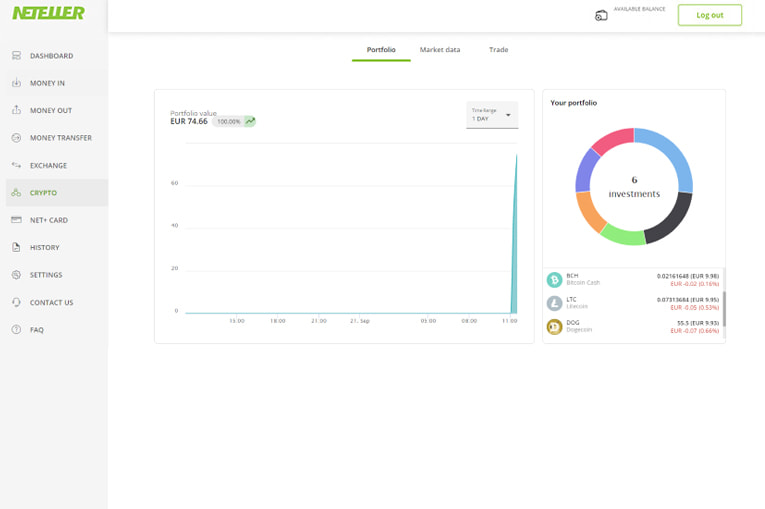Click the purple donut chart segment

[x=586, y=170]
